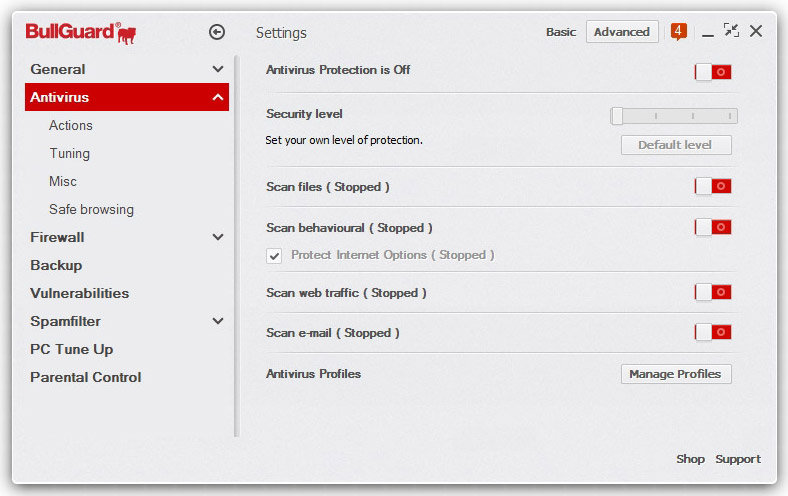Expand the Firewall section

point(218,237)
